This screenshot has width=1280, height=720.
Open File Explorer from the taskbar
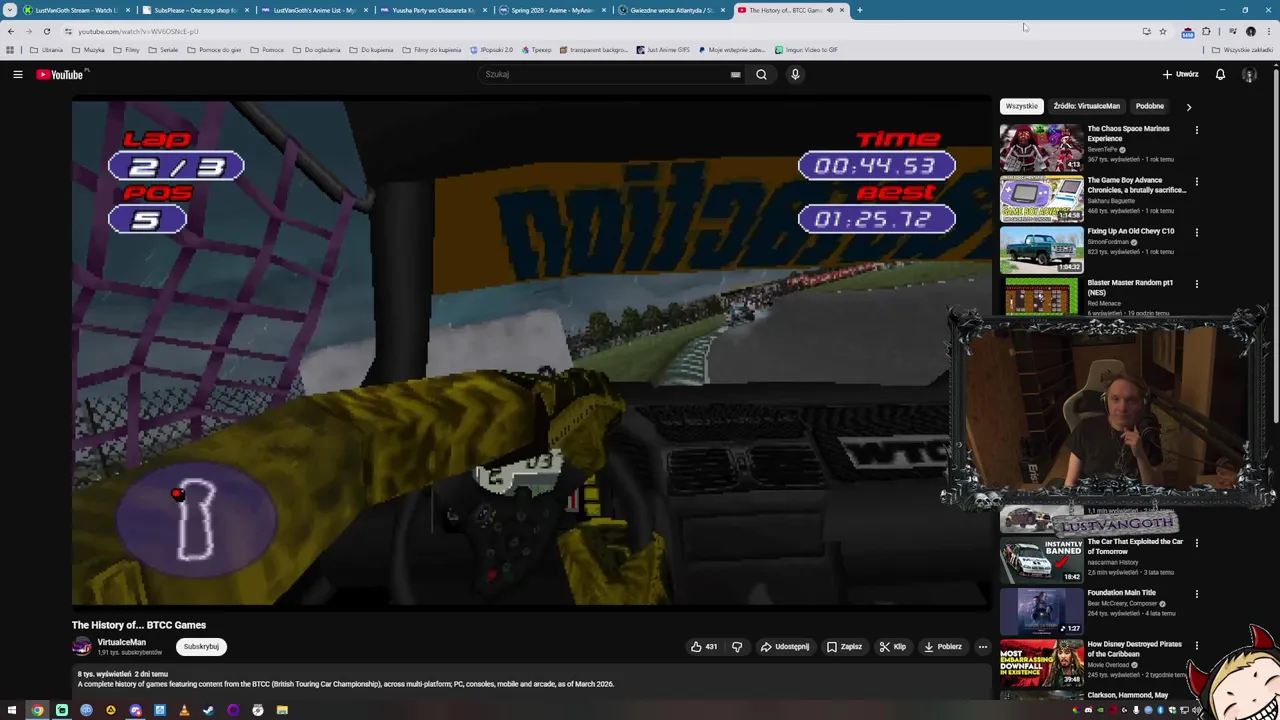[282, 710]
